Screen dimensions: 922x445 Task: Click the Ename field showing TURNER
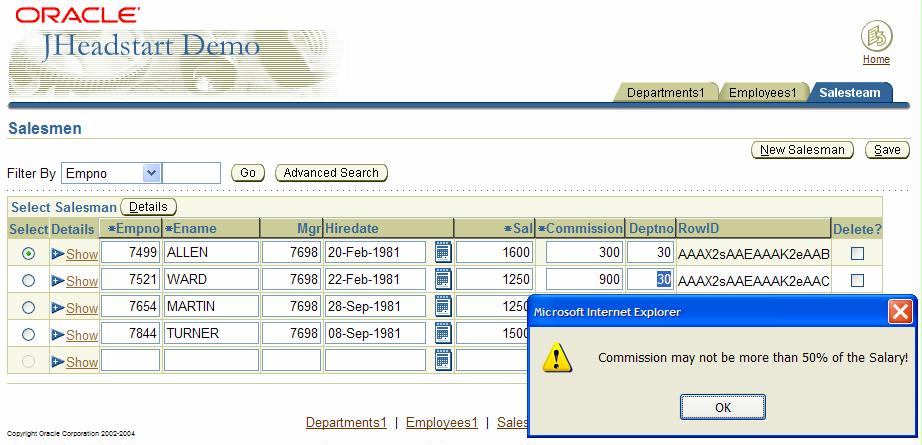pos(211,333)
